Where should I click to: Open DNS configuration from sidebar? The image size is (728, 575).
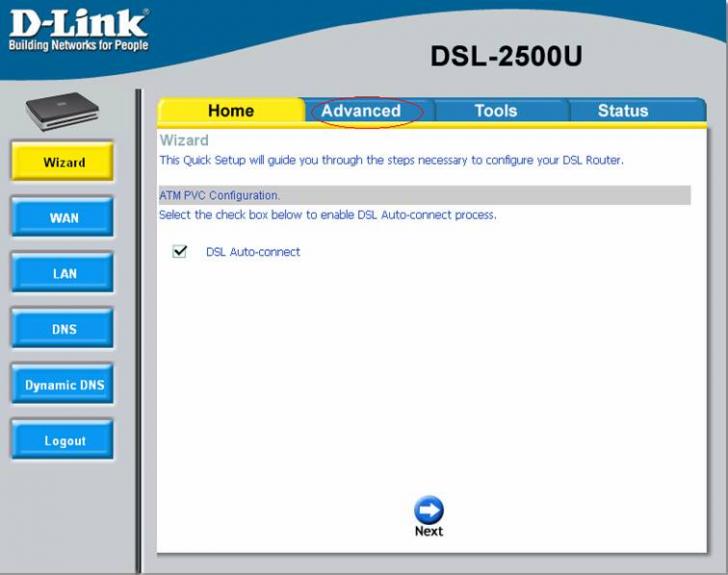pyautogui.click(x=63, y=329)
